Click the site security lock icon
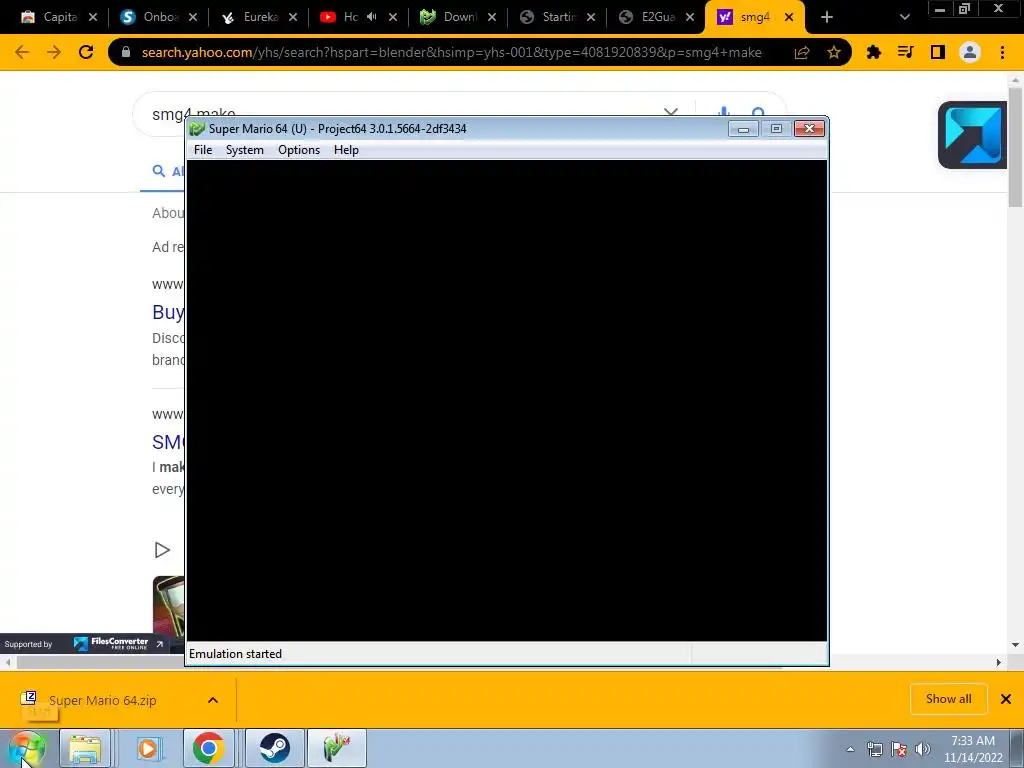Image resolution: width=1024 pixels, height=768 pixels. (x=126, y=52)
